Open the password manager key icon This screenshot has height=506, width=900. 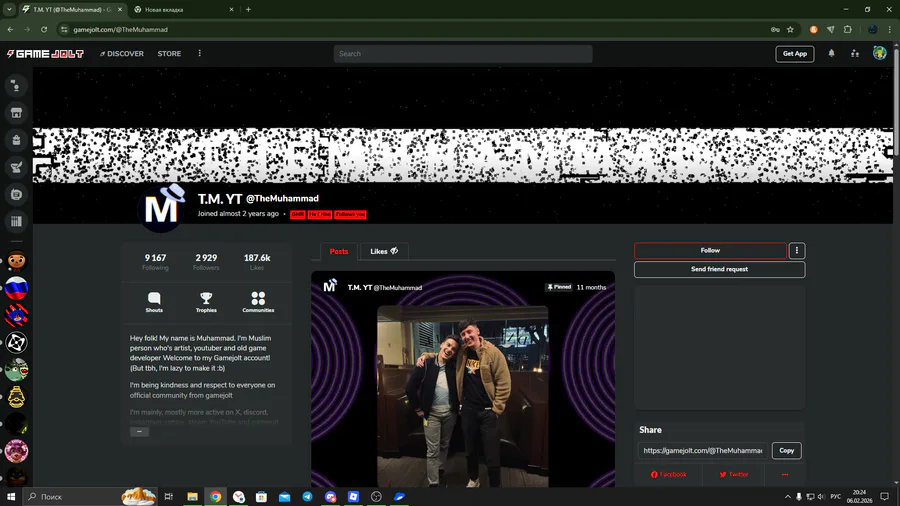coord(775,29)
